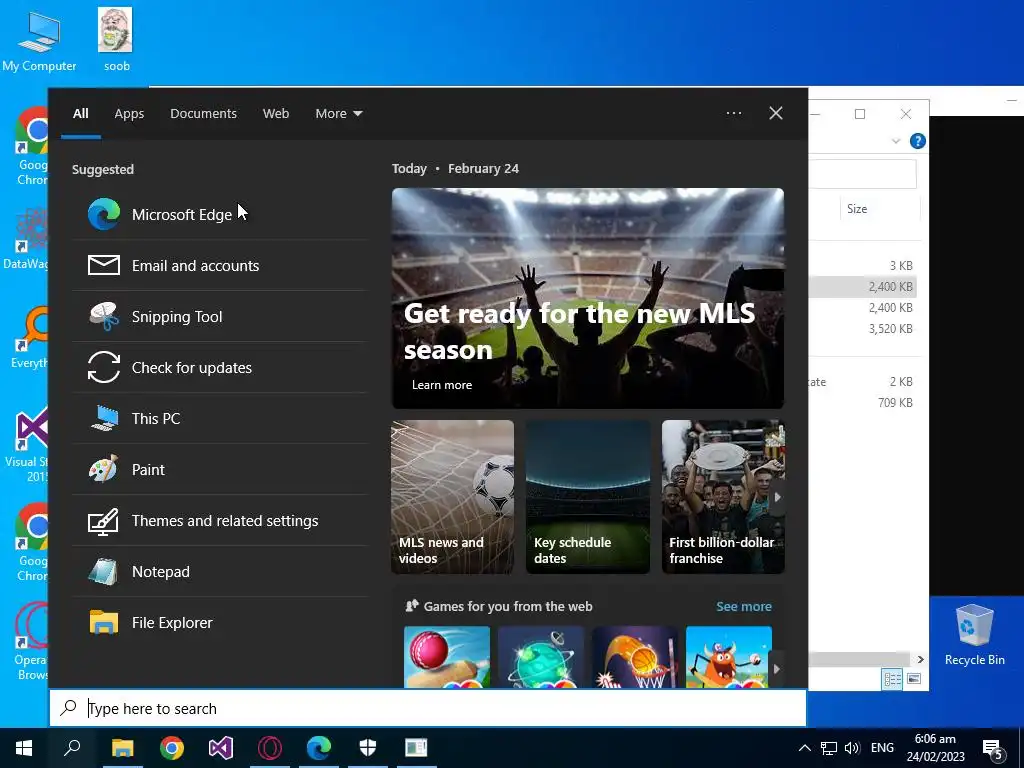The image size is (1024, 768).
Task: Open File Explorer from suggested list
Action: (x=219, y=622)
